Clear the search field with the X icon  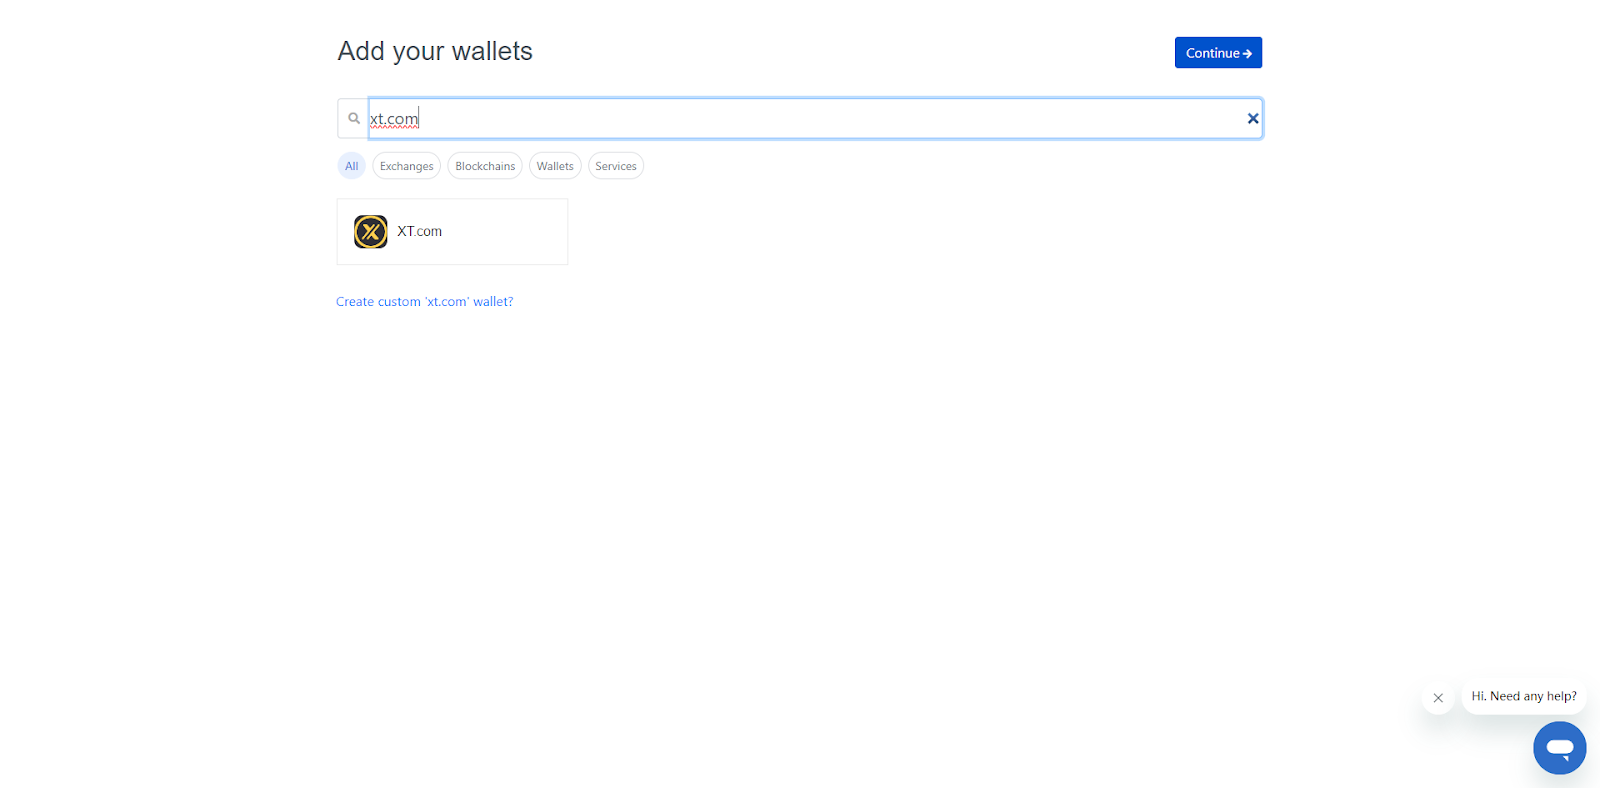click(x=1252, y=118)
